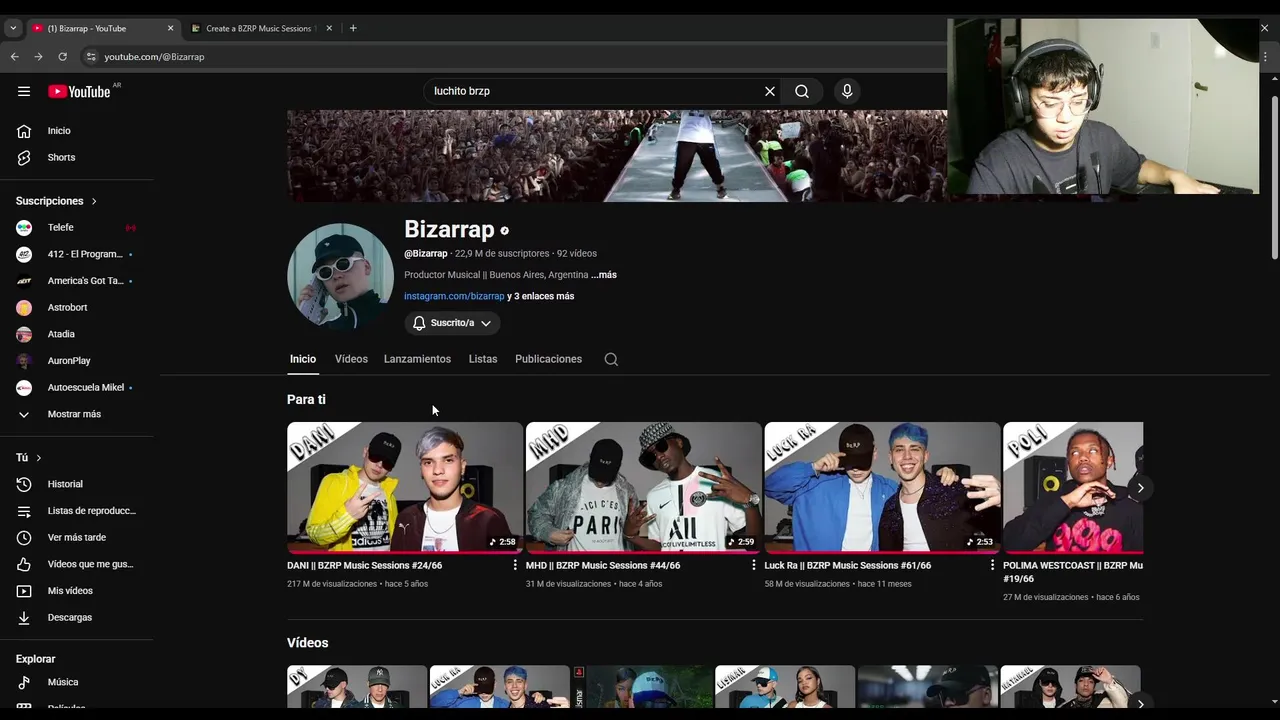The height and width of the screenshot is (720, 1280).
Task: Expand the Suscripciones section header
Action: click(56, 201)
